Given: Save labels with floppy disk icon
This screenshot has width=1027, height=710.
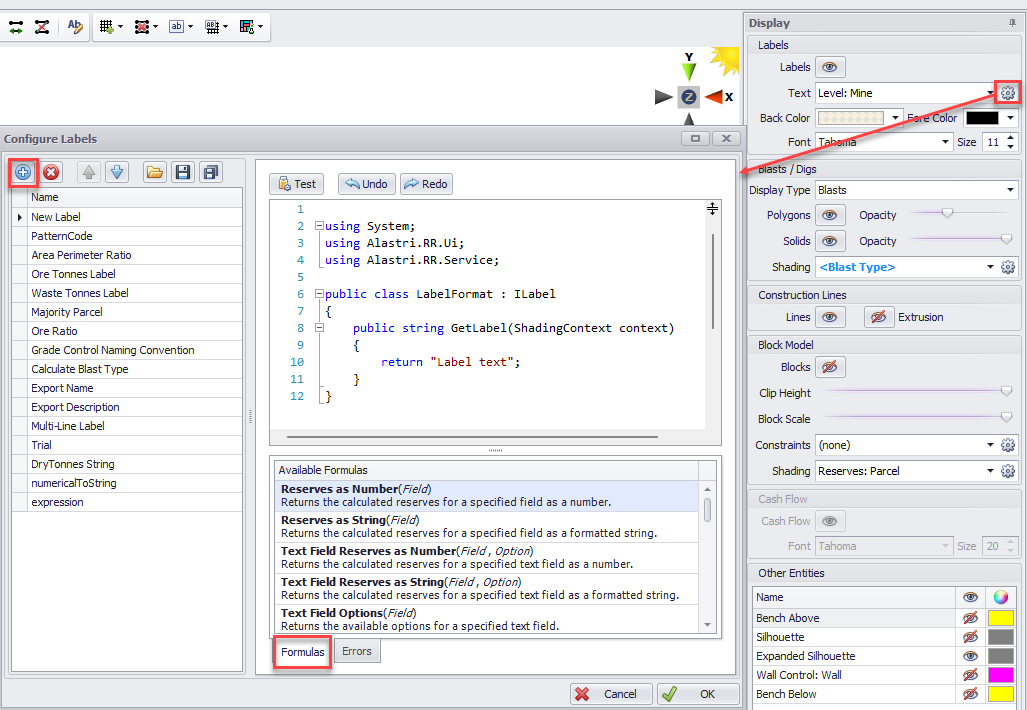Looking at the screenshot, I should (x=182, y=172).
